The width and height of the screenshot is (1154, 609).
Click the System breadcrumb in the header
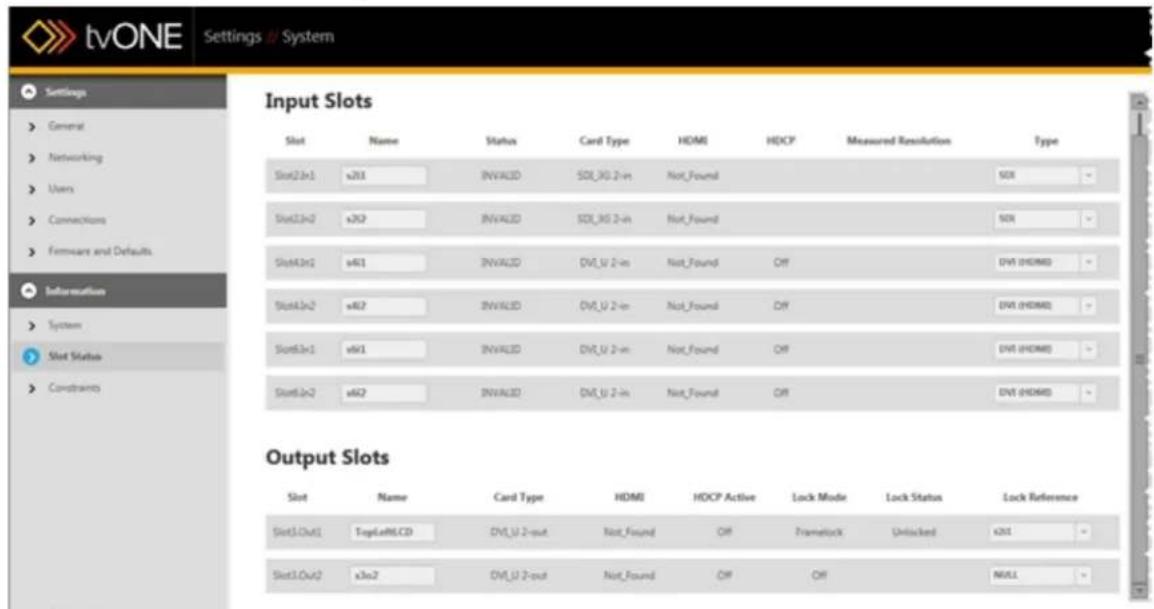pos(308,36)
